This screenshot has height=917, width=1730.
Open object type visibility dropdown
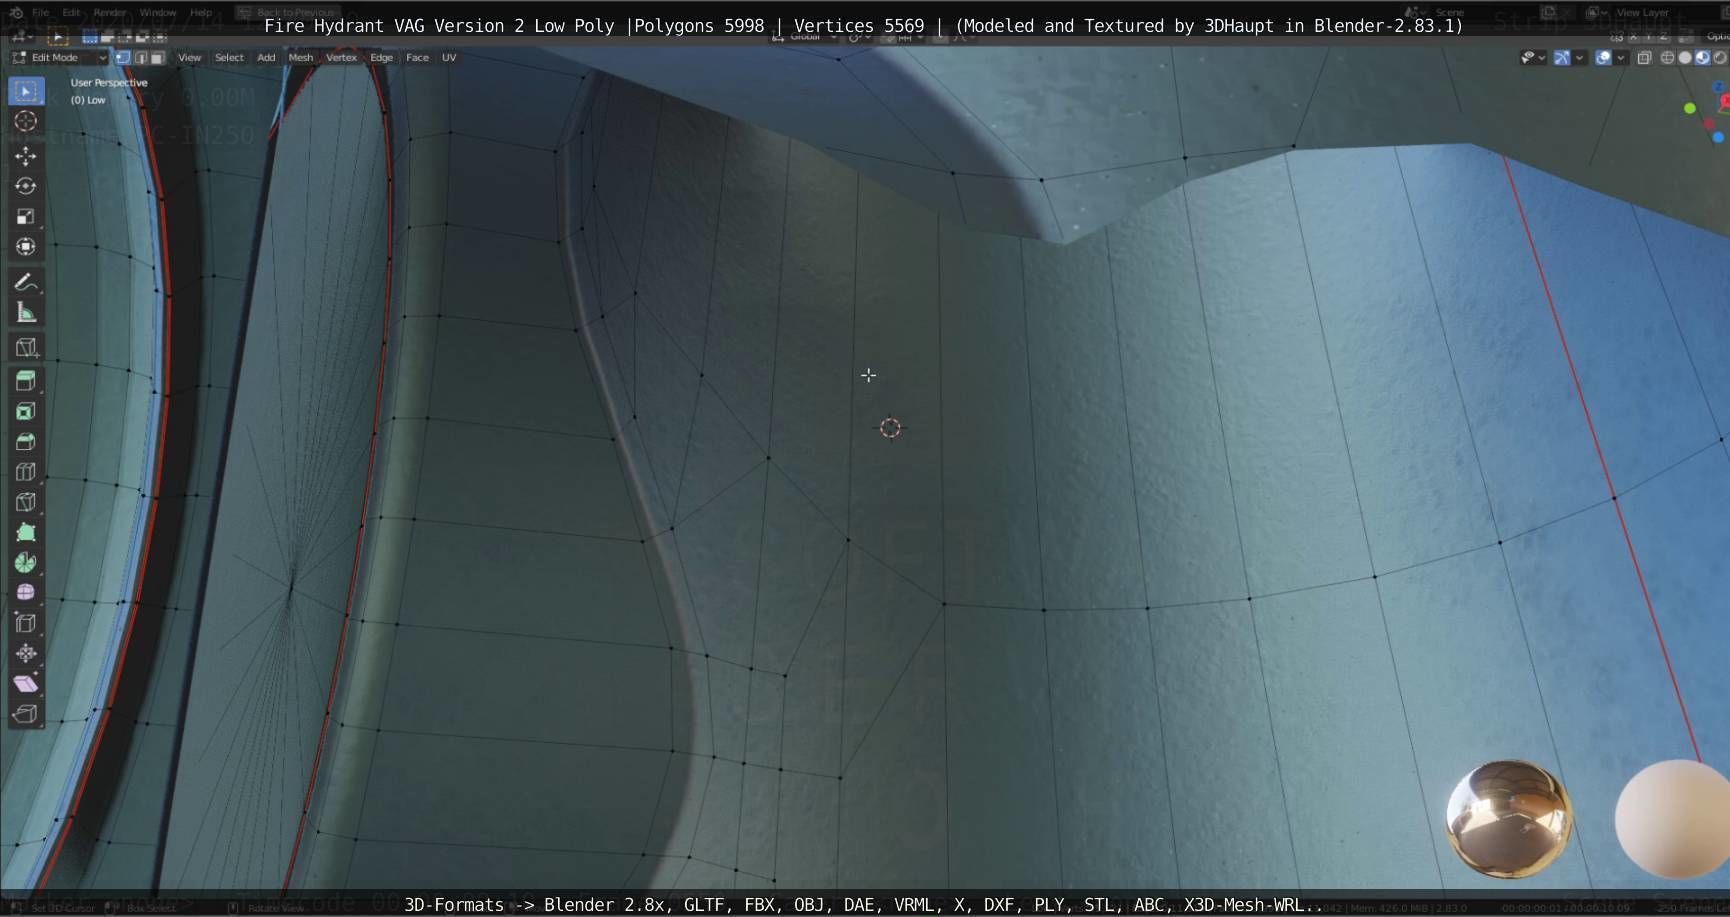[x=1533, y=58]
